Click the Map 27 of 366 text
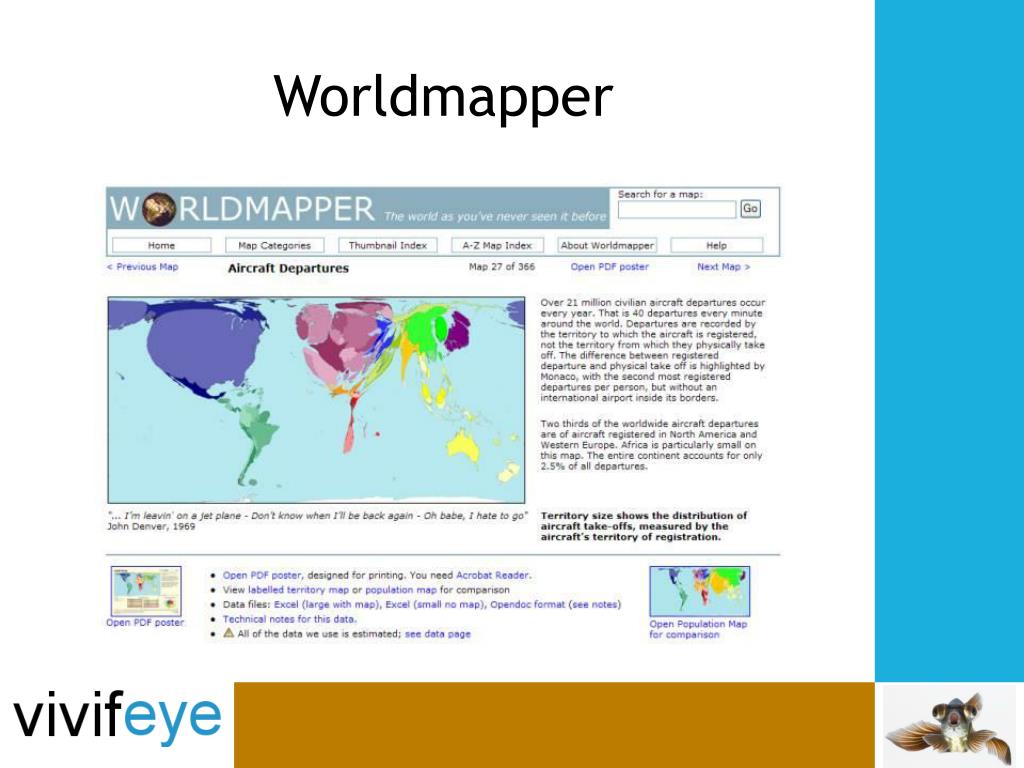1024x768 pixels. pyautogui.click(x=502, y=266)
